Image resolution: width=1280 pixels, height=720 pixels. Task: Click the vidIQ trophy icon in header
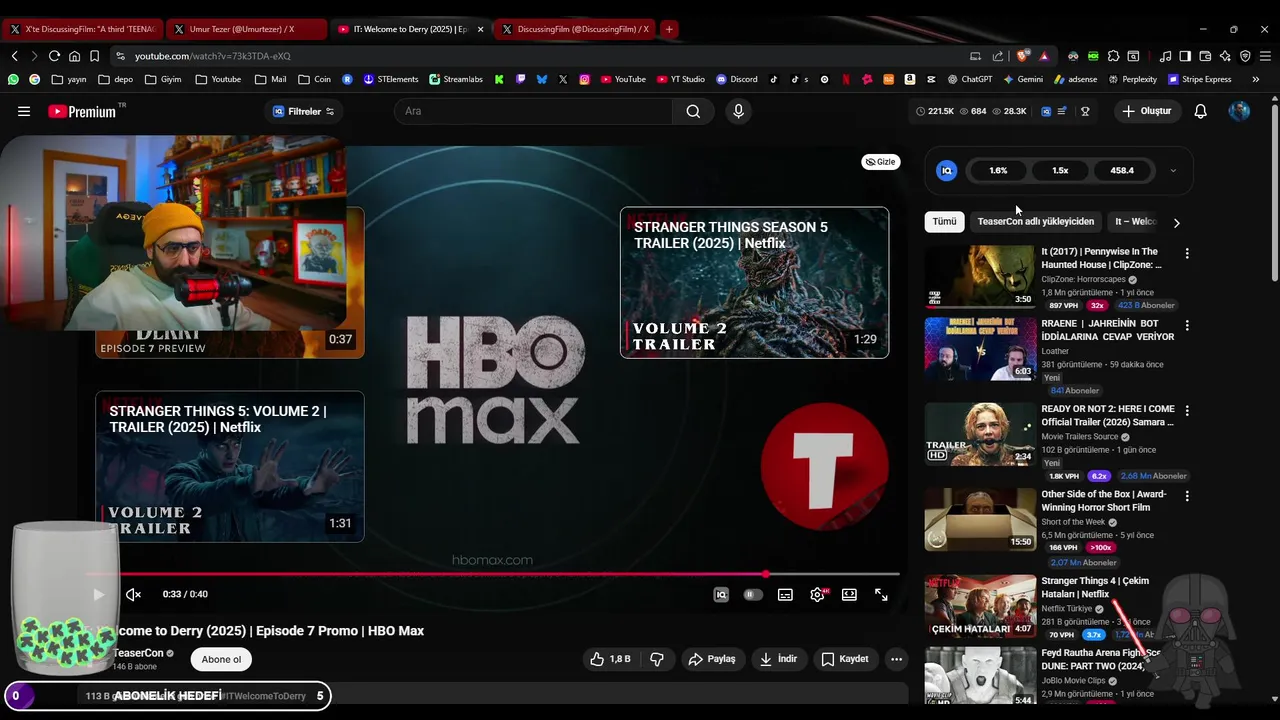[x=1085, y=111]
